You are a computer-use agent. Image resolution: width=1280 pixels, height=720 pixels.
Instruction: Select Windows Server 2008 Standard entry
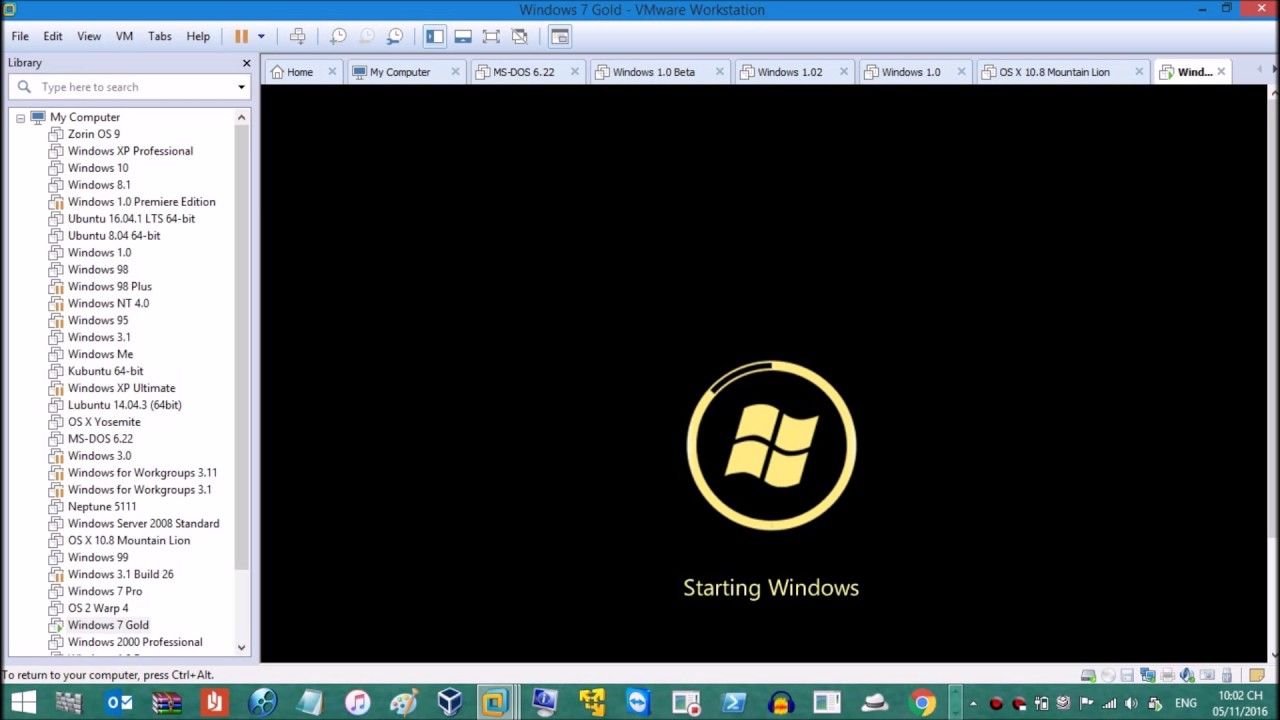(143, 523)
